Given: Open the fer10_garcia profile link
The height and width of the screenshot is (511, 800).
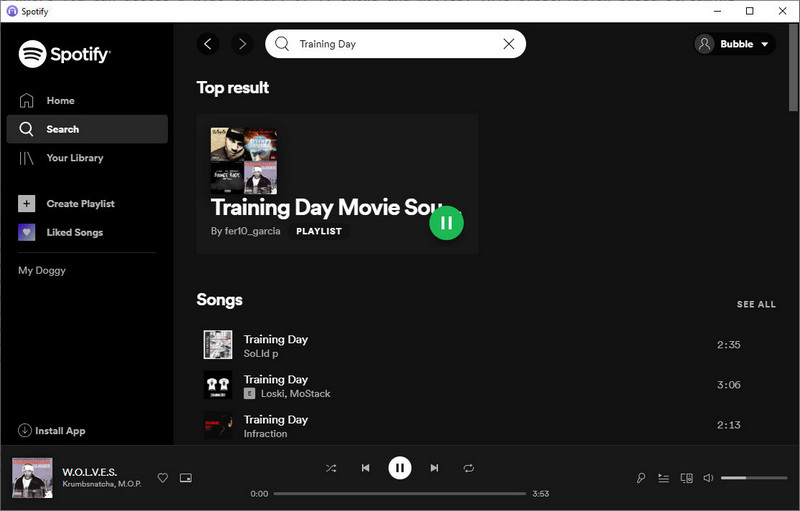Looking at the screenshot, I should tap(253, 231).
